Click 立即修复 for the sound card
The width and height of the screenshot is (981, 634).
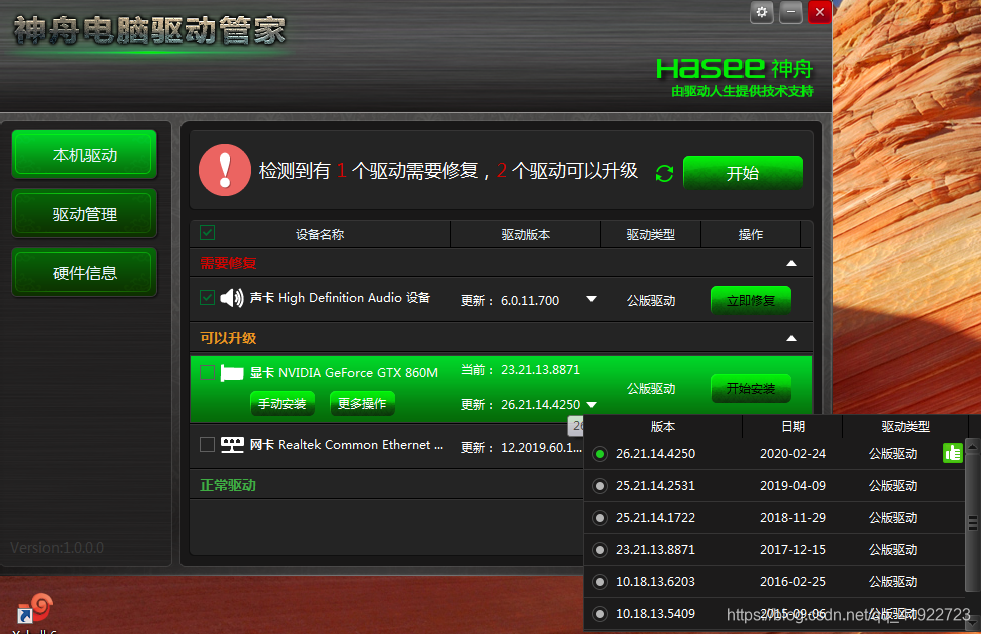[x=751, y=300]
